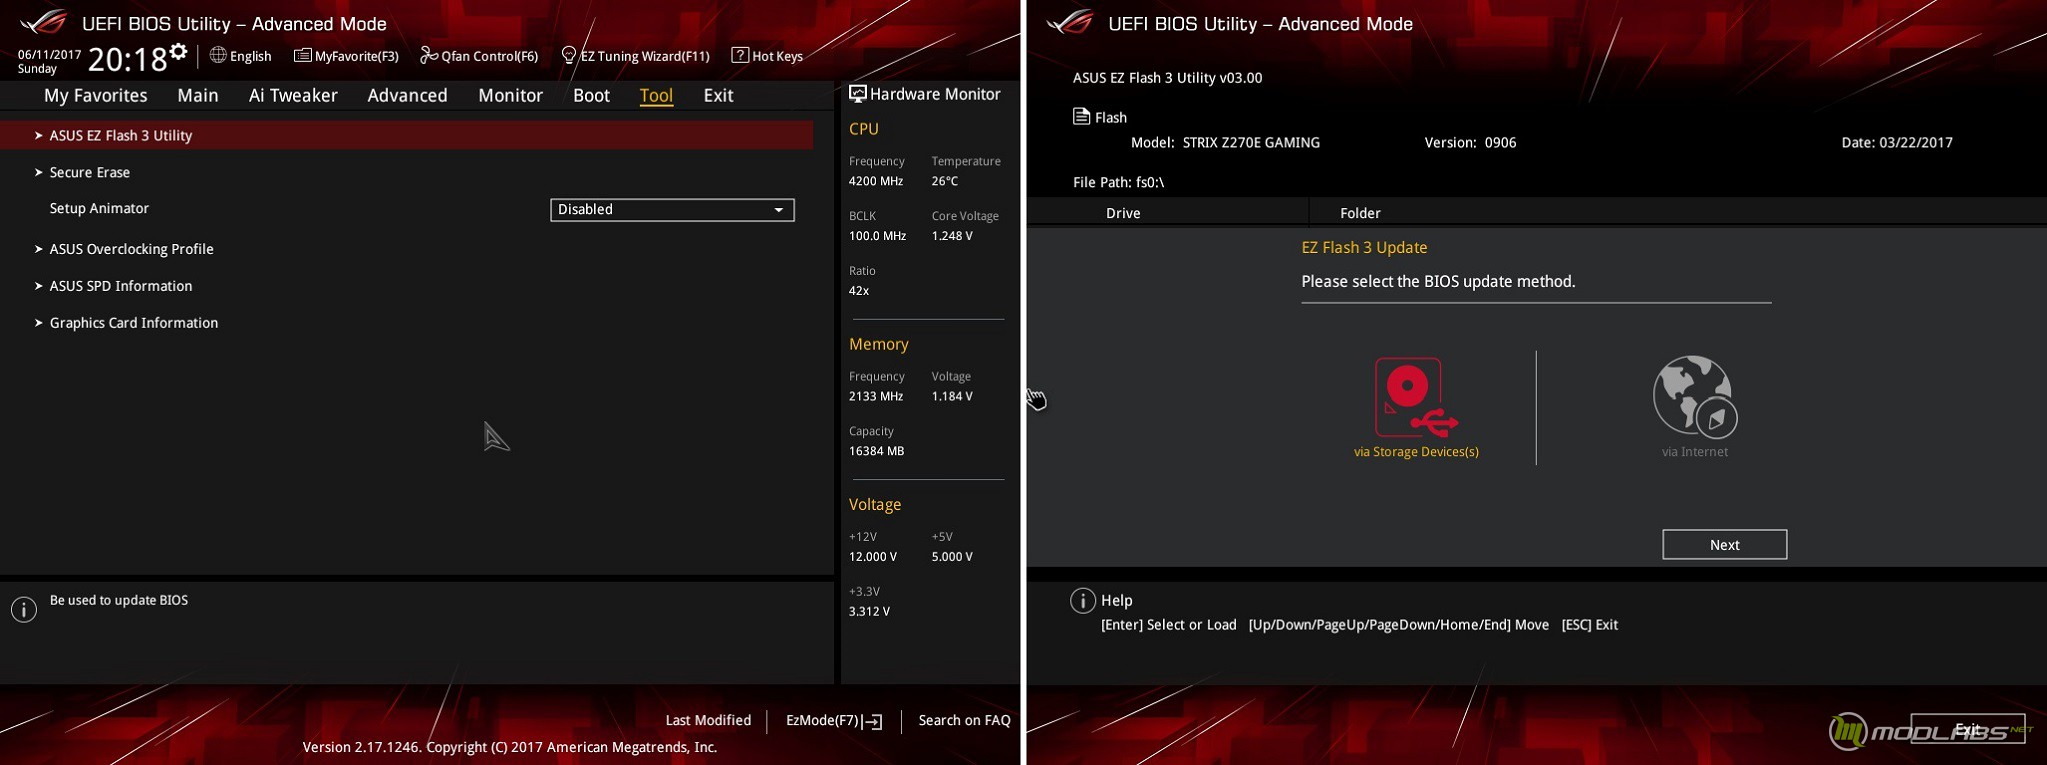The image size is (2047, 765).
Task: Go to Advanced tab
Action: tap(407, 95)
